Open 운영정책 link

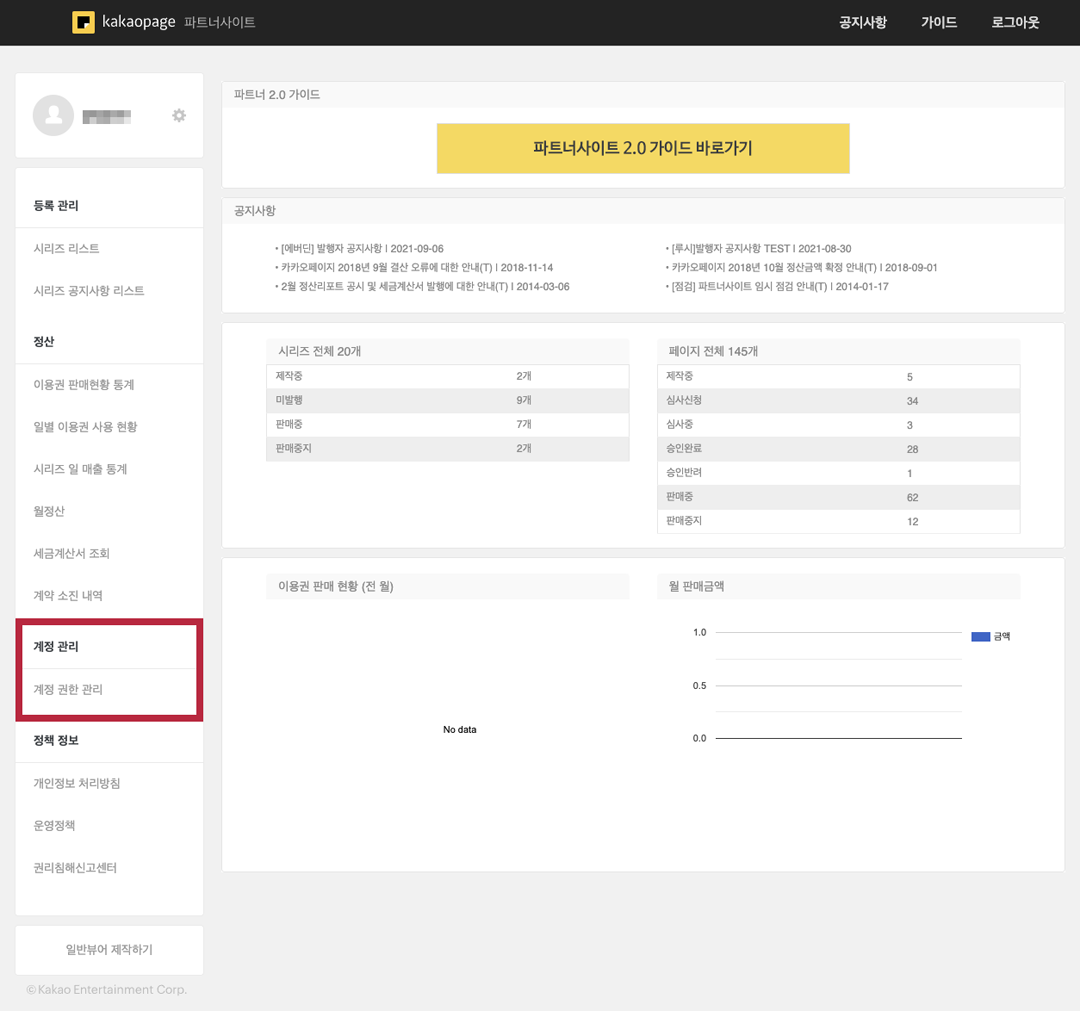point(54,825)
